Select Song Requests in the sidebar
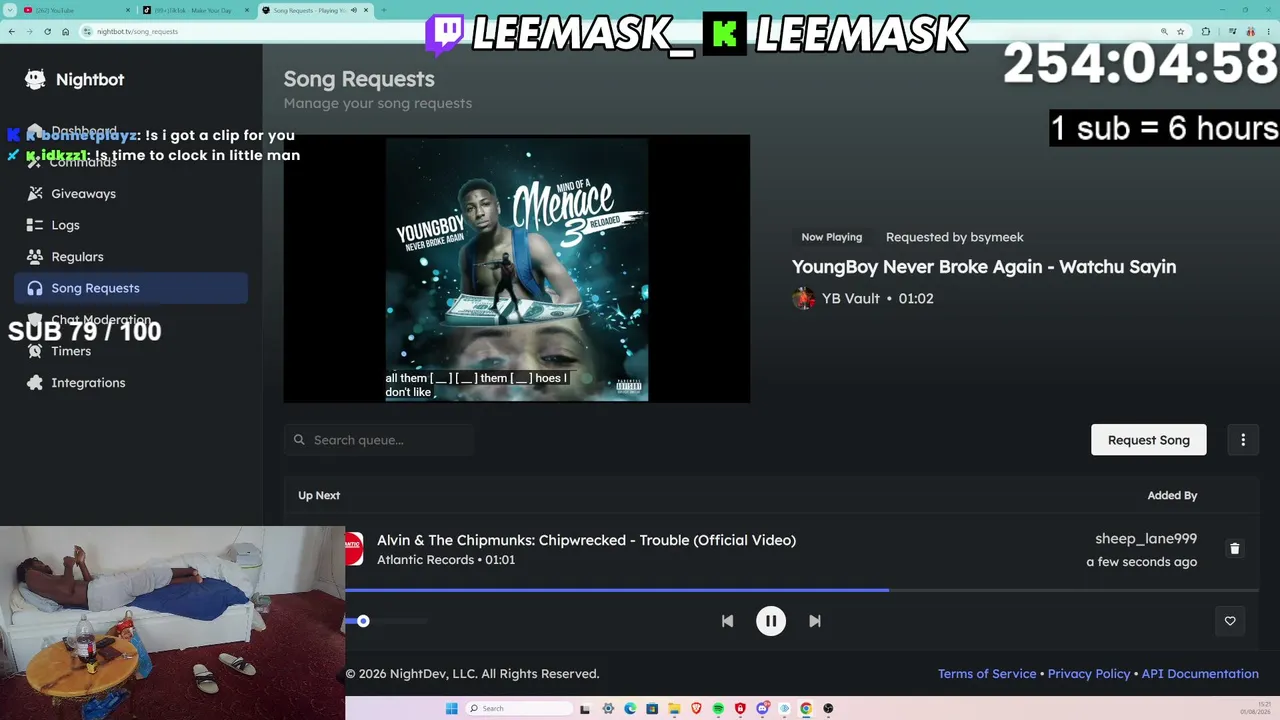Viewport: 1280px width, 720px height. pyautogui.click(x=131, y=288)
